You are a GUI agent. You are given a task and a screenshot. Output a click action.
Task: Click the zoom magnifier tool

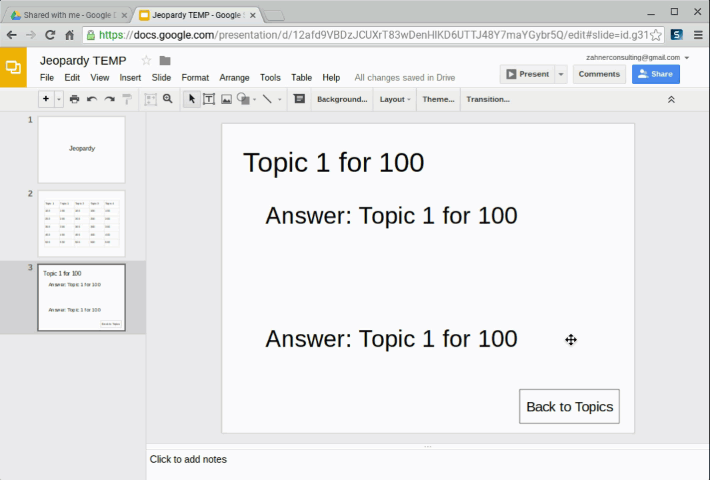click(168, 99)
